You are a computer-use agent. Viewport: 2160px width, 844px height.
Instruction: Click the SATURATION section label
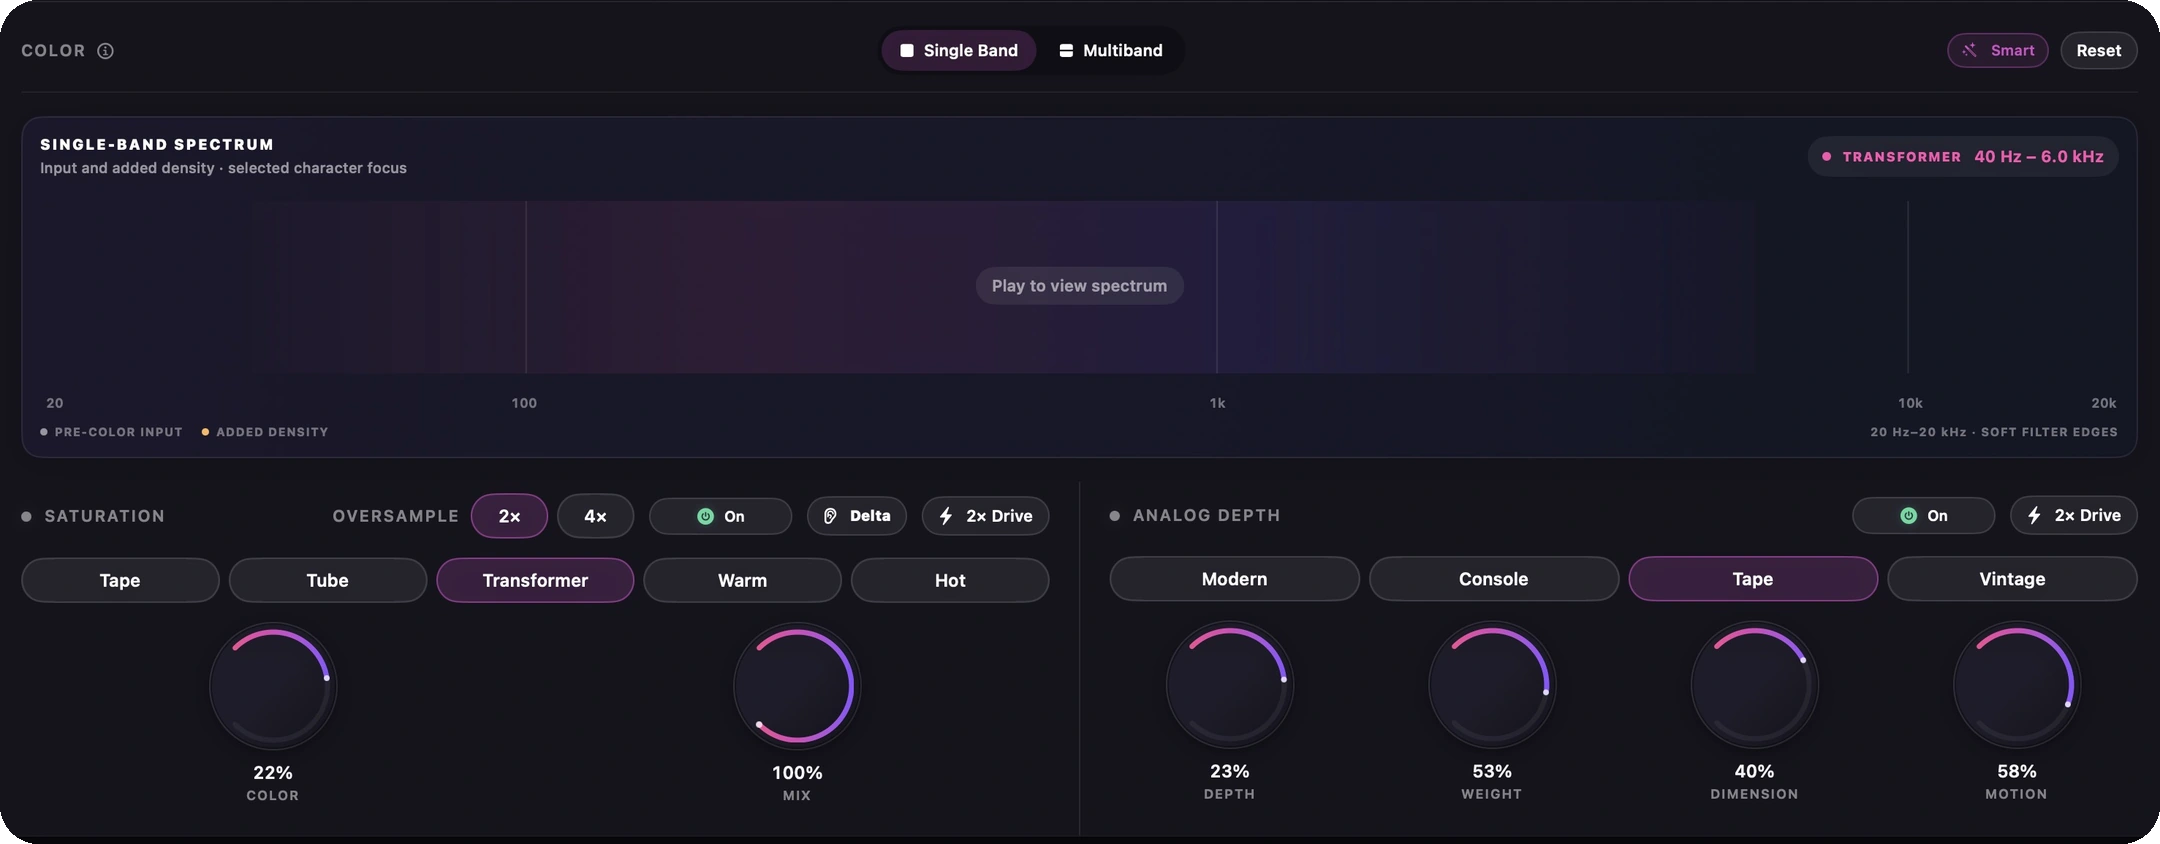tap(104, 516)
